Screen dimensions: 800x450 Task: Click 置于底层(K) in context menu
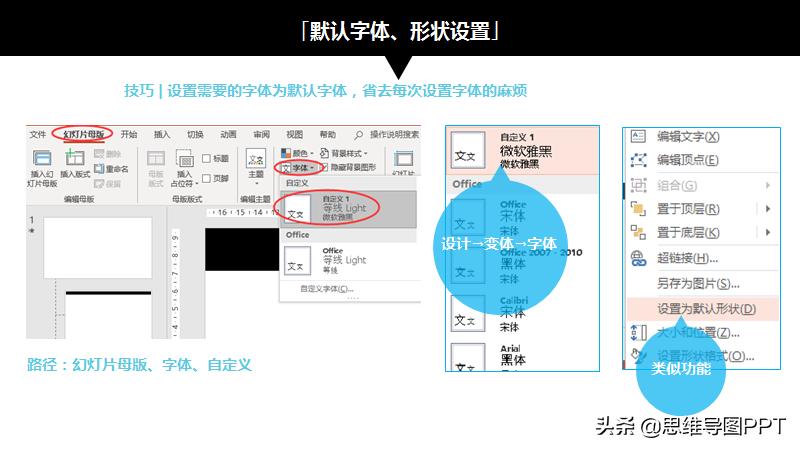click(688, 233)
